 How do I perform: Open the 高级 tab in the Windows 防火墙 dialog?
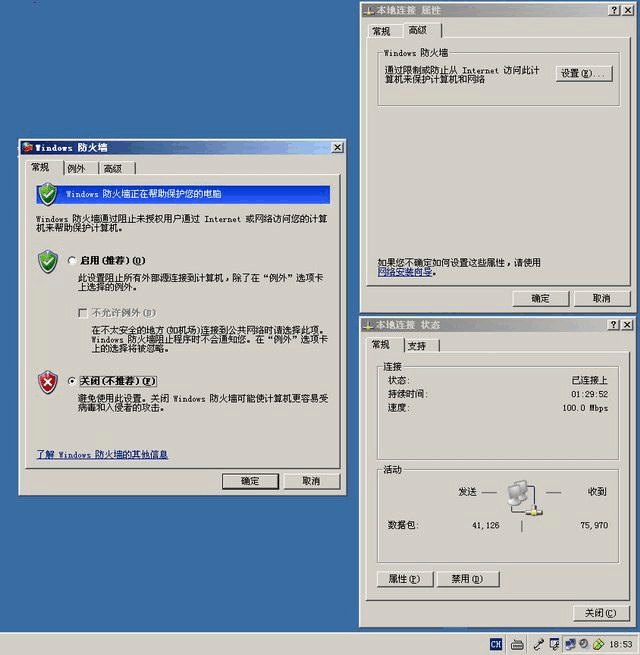click(113, 169)
